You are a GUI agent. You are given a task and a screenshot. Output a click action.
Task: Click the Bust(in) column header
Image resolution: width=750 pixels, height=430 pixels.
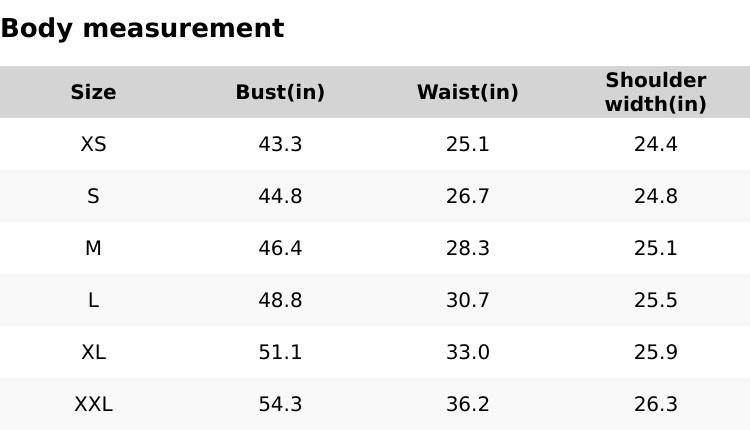click(x=280, y=92)
